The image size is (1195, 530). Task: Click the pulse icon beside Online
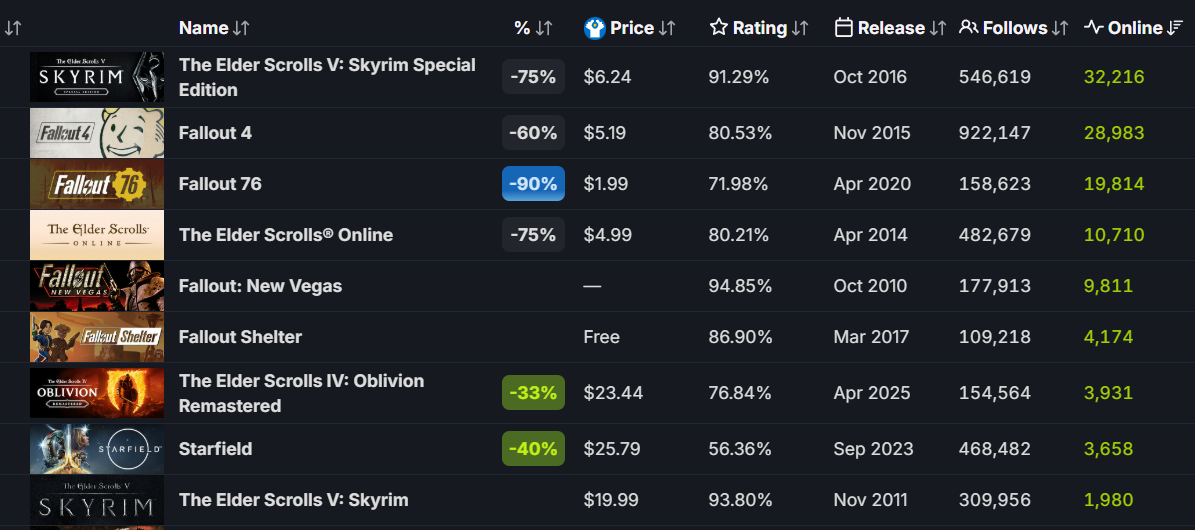pos(1094,28)
